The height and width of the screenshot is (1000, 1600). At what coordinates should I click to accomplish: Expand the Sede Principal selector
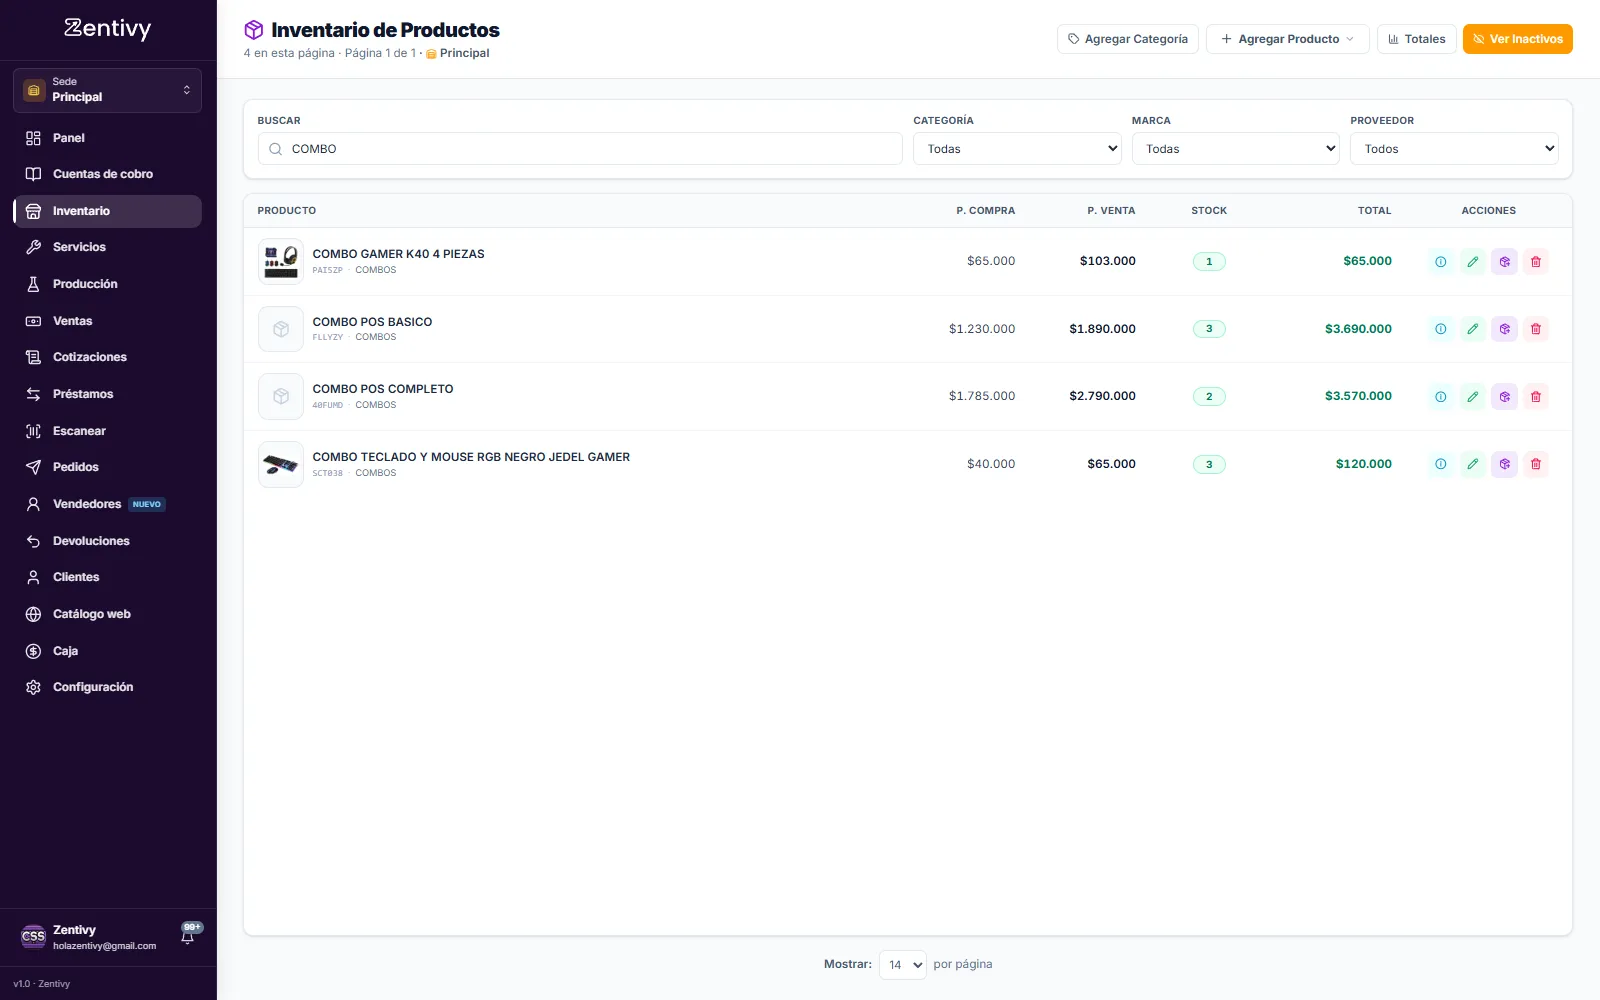pyautogui.click(x=107, y=90)
